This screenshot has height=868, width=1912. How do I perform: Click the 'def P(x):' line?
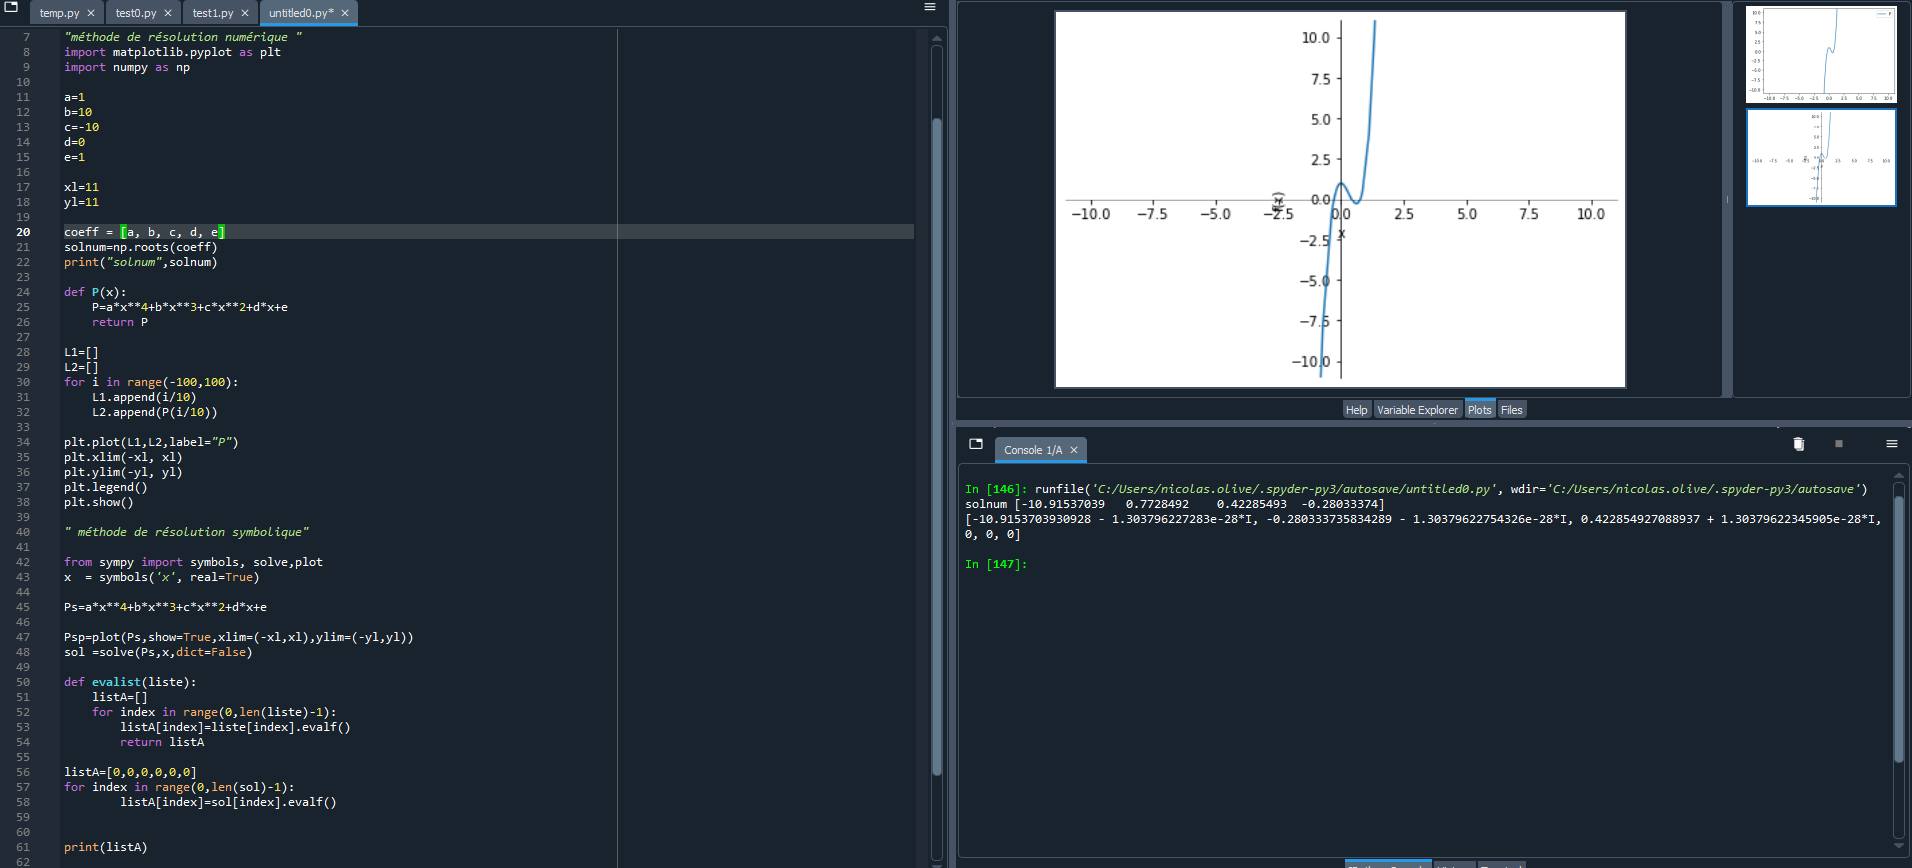click(95, 292)
